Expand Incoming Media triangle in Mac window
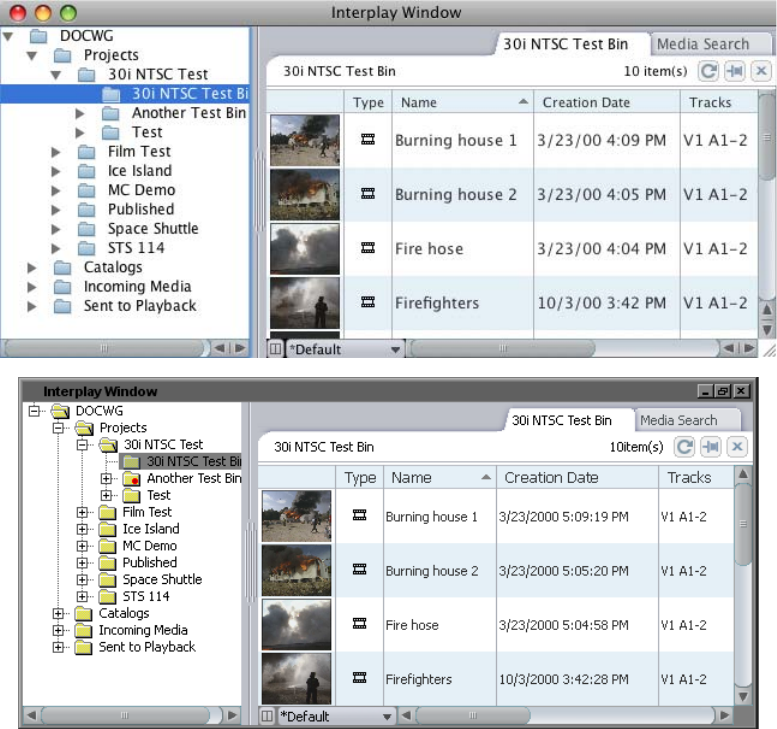This screenshot has width=777, height=729. pos(32,287)
